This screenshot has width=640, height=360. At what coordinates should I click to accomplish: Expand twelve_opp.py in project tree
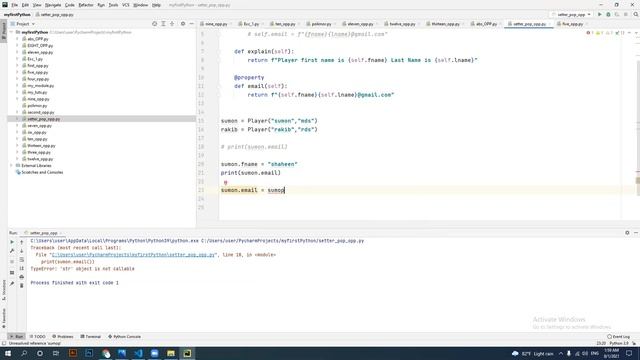pyautogui.click(x=17, y=159)
